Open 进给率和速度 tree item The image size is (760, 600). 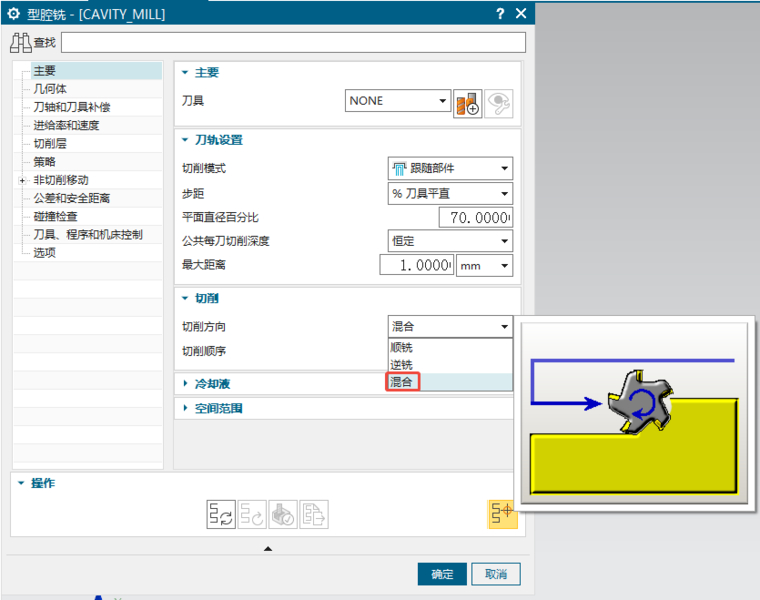(x=66, y=126)
